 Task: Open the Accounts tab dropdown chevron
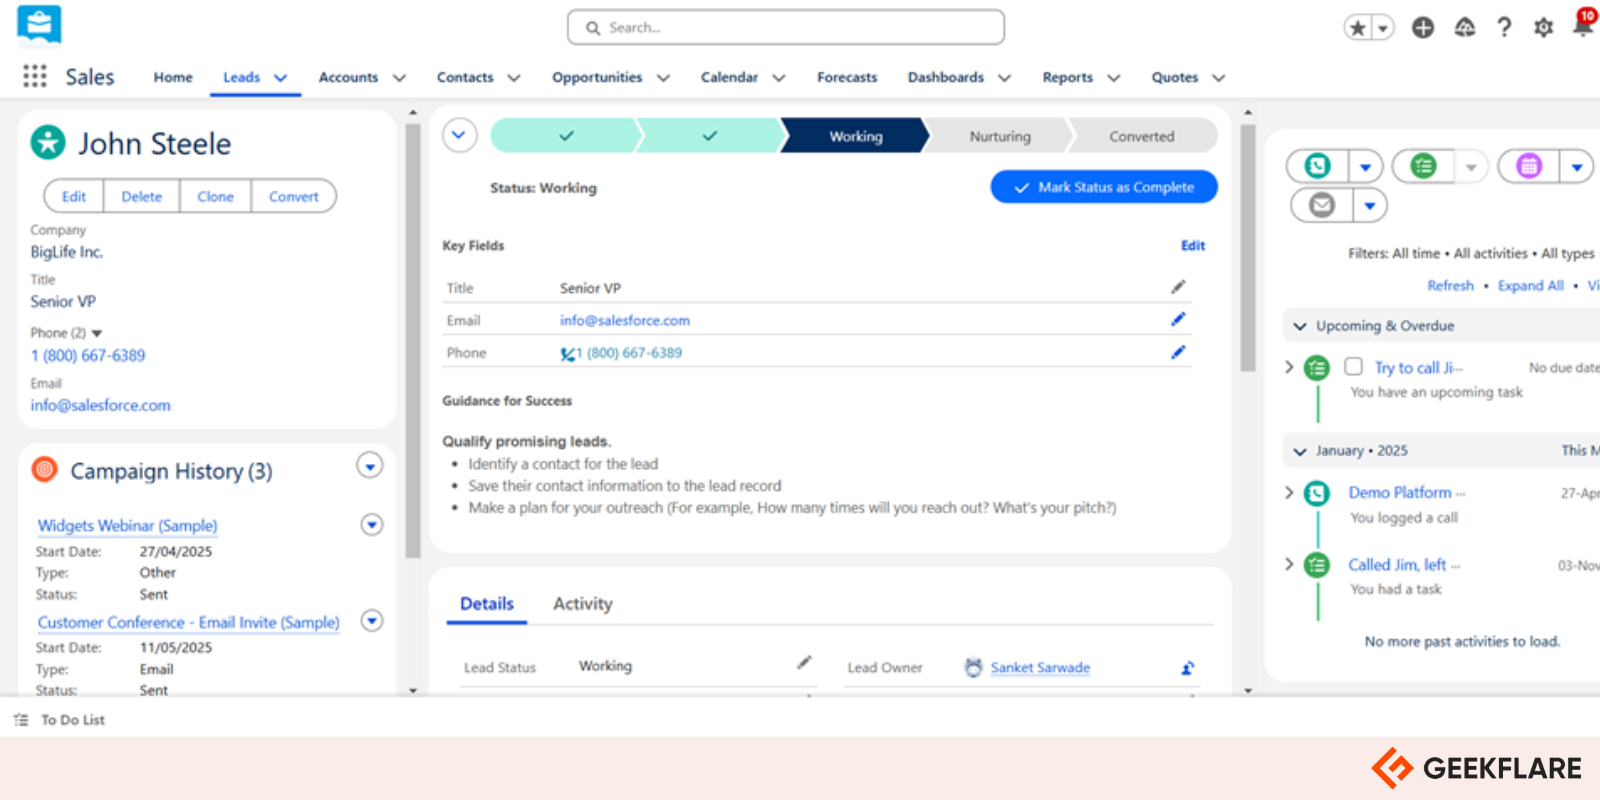[x=399, y=78]
